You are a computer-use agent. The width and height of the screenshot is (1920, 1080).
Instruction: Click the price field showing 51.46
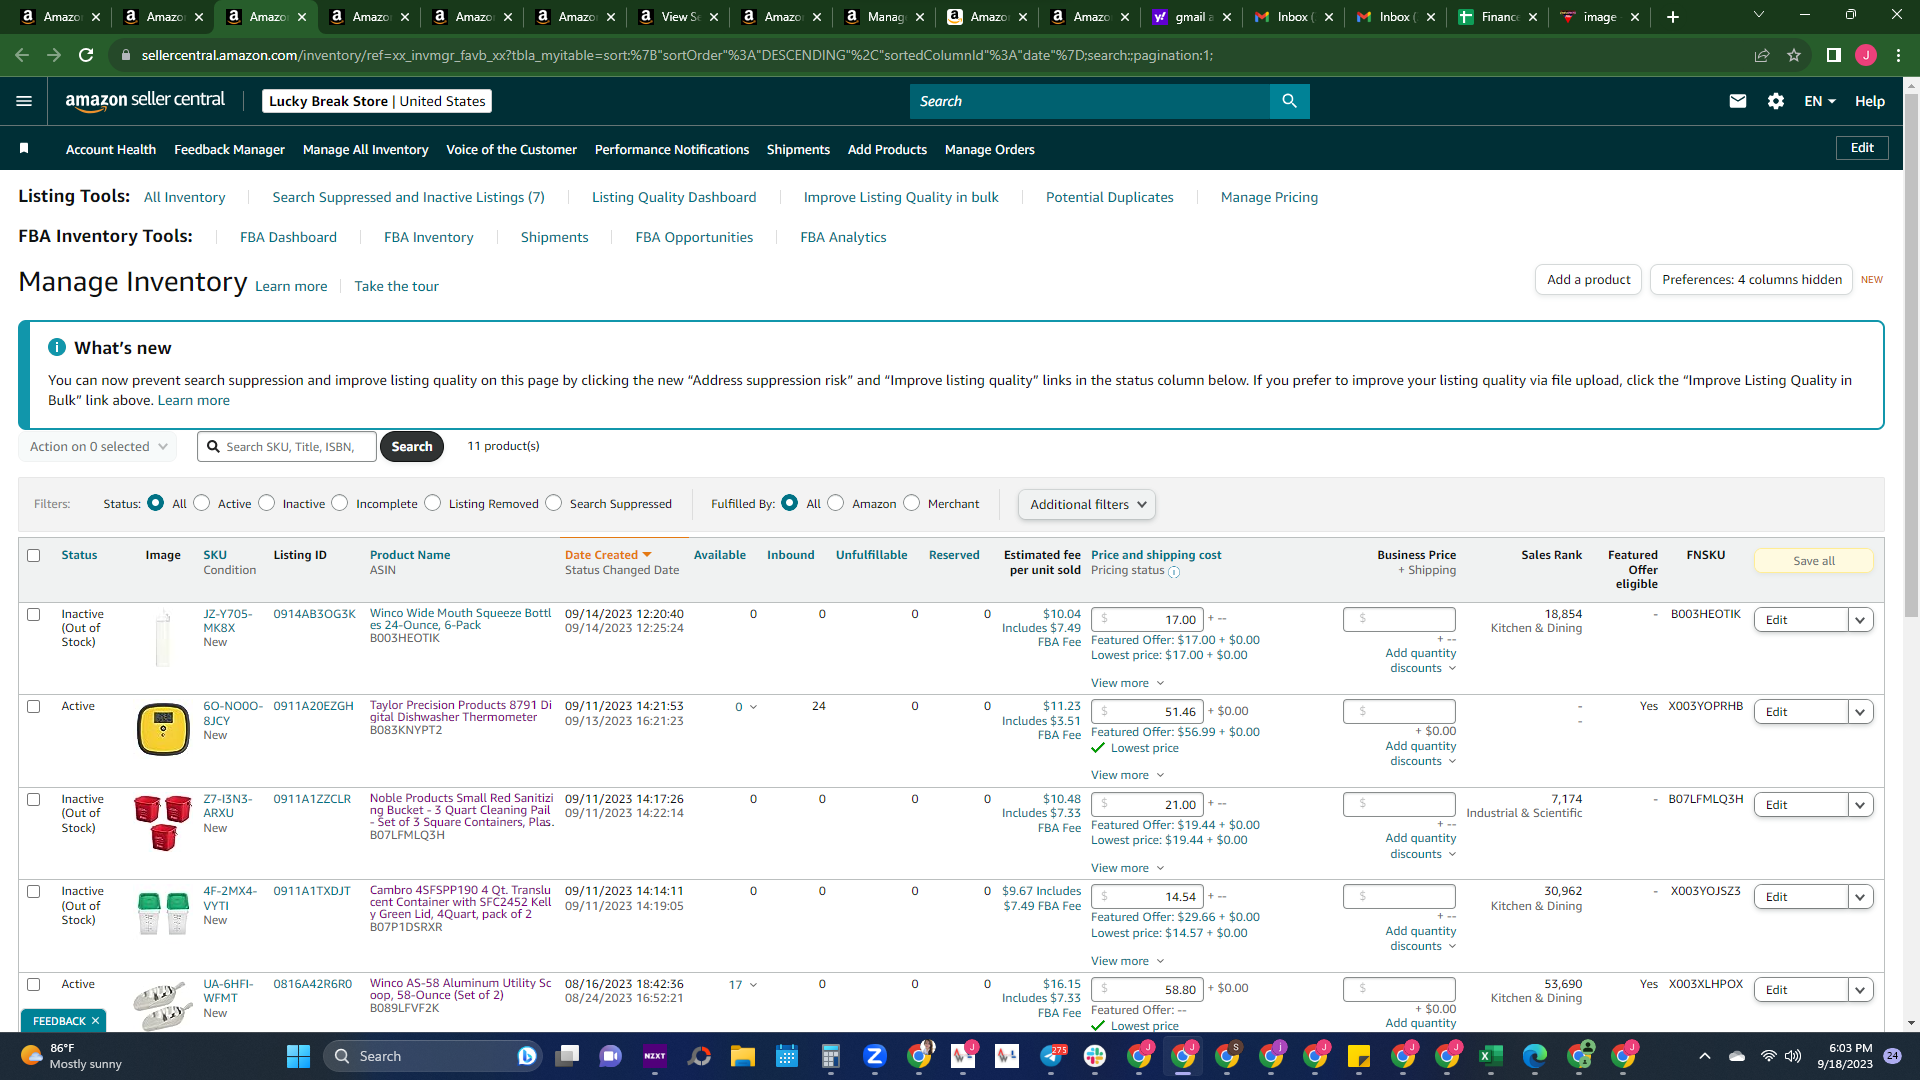click(x=1147, y=712)
